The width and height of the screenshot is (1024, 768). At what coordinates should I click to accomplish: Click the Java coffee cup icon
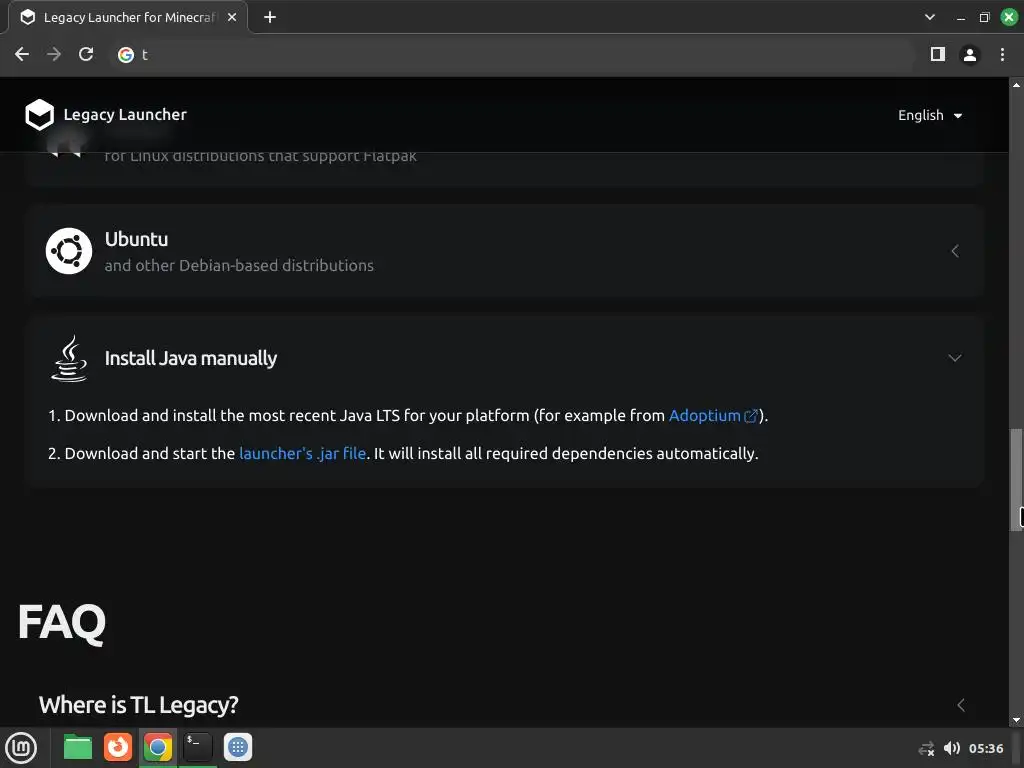click(x=69, y=359)
